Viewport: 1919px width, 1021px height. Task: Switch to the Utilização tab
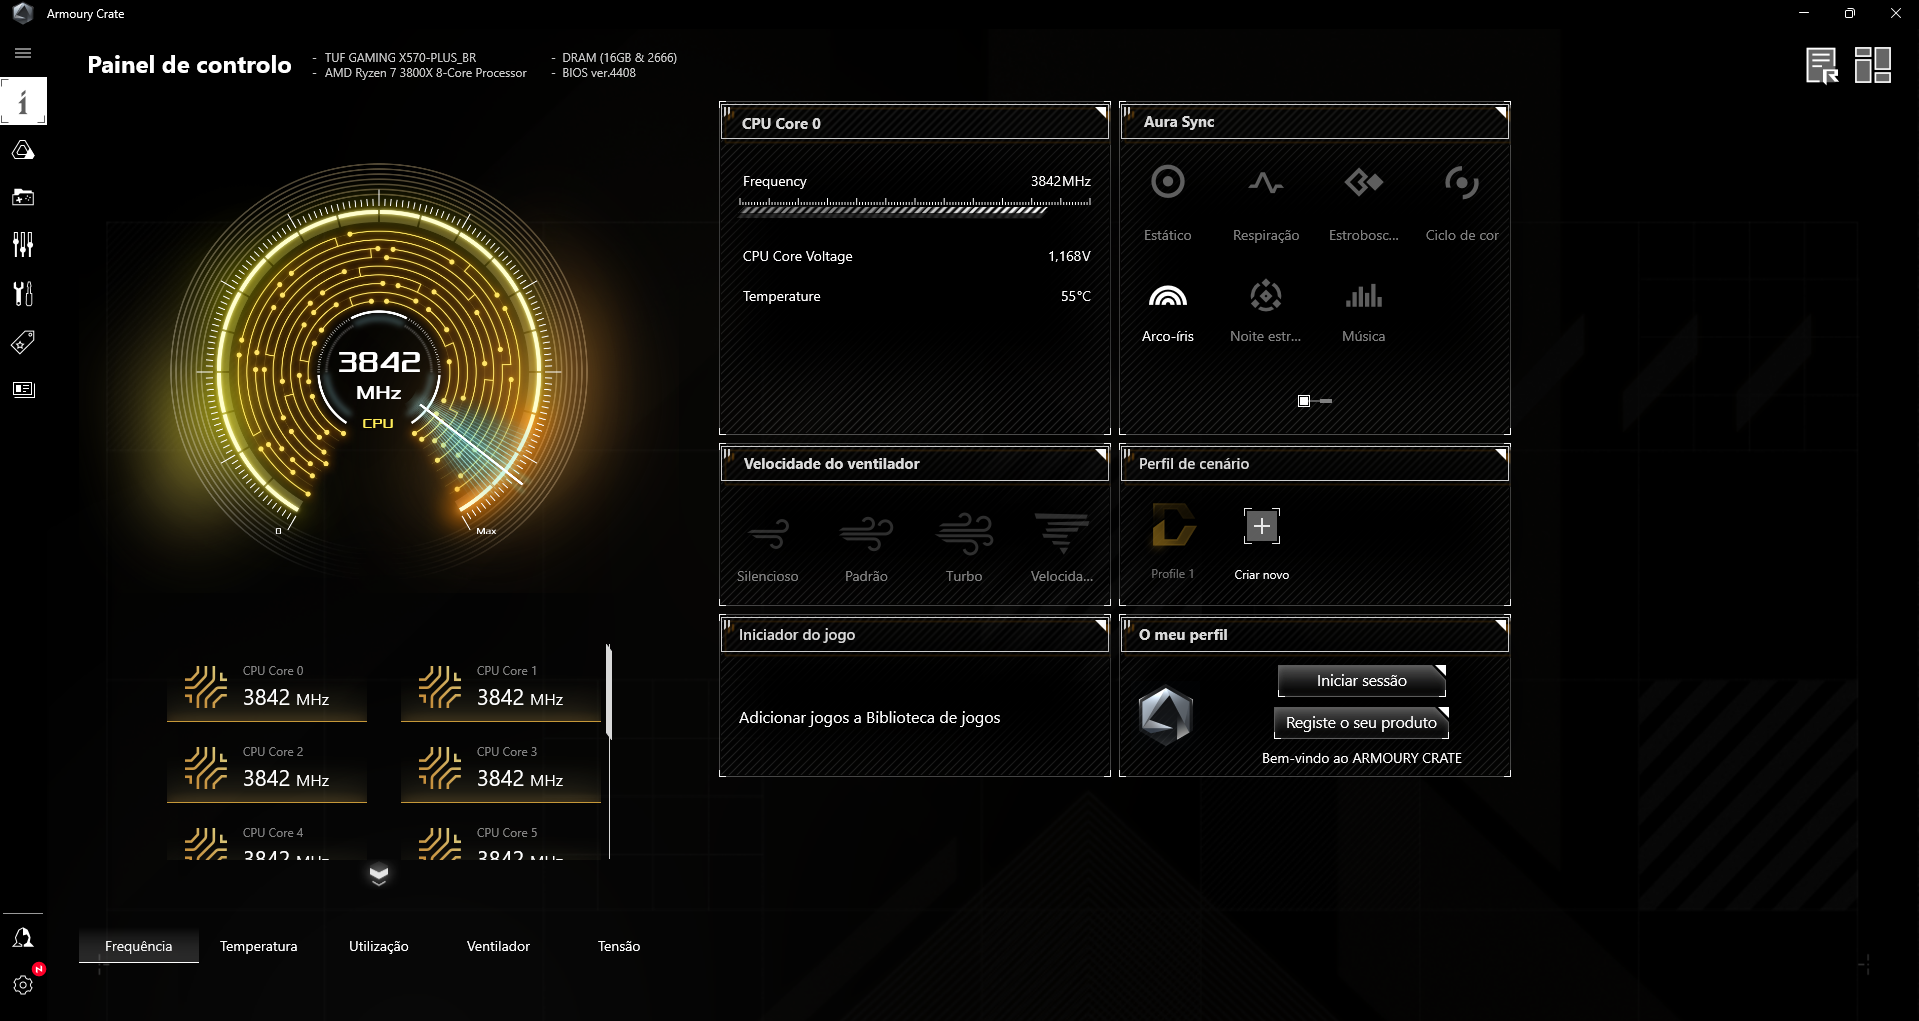pos(379,946)
